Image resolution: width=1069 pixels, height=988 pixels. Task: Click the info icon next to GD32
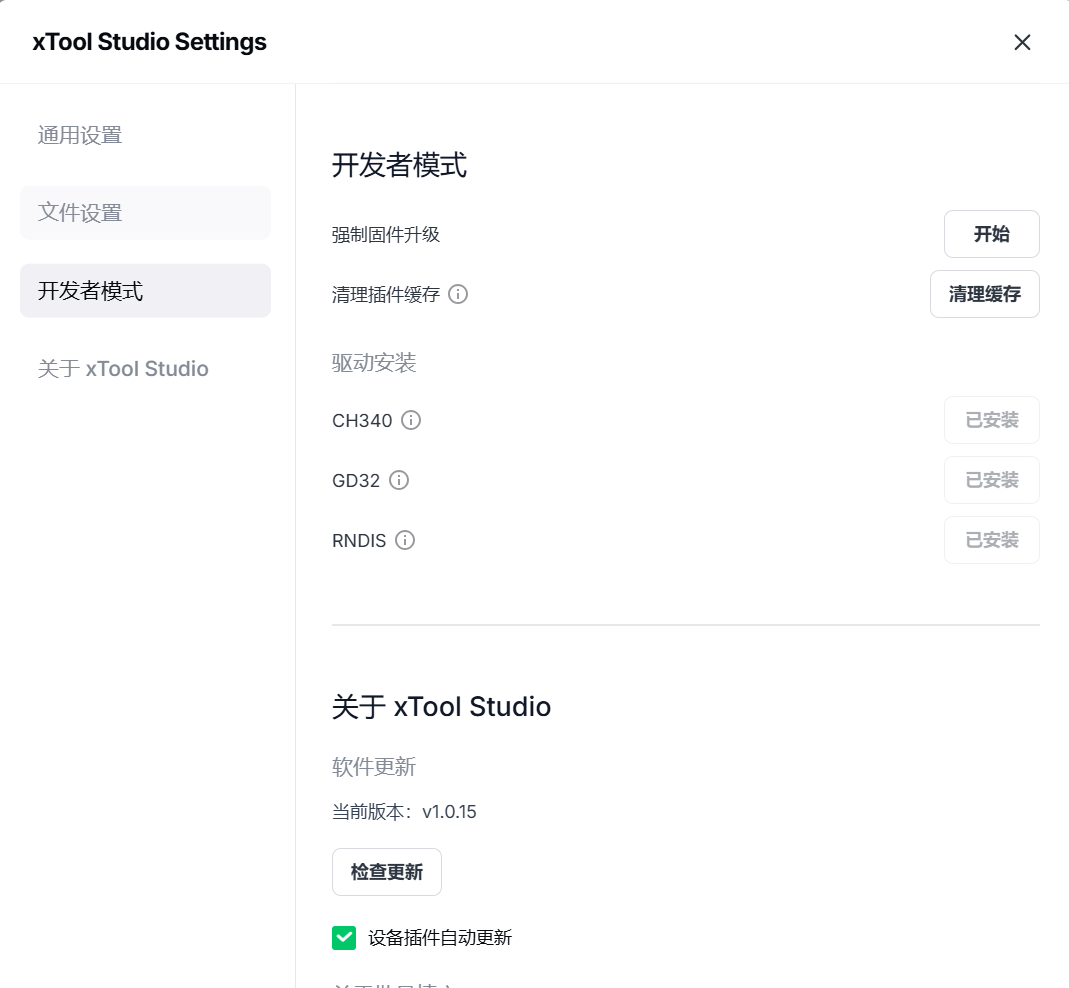[399, 480]
